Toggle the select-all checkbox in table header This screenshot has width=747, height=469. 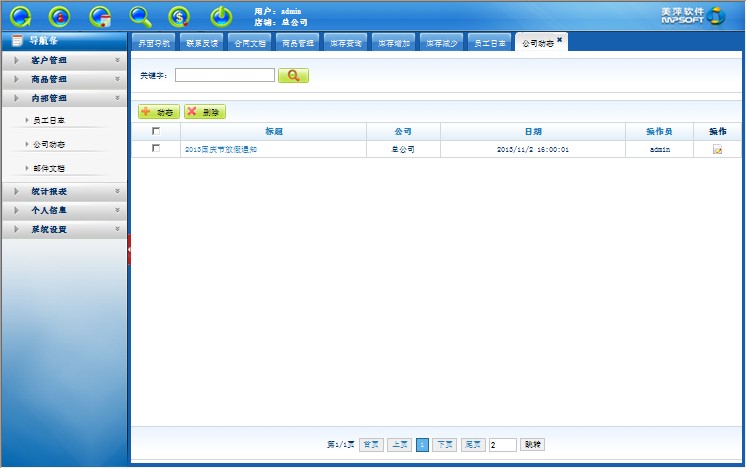coord(155,131)
